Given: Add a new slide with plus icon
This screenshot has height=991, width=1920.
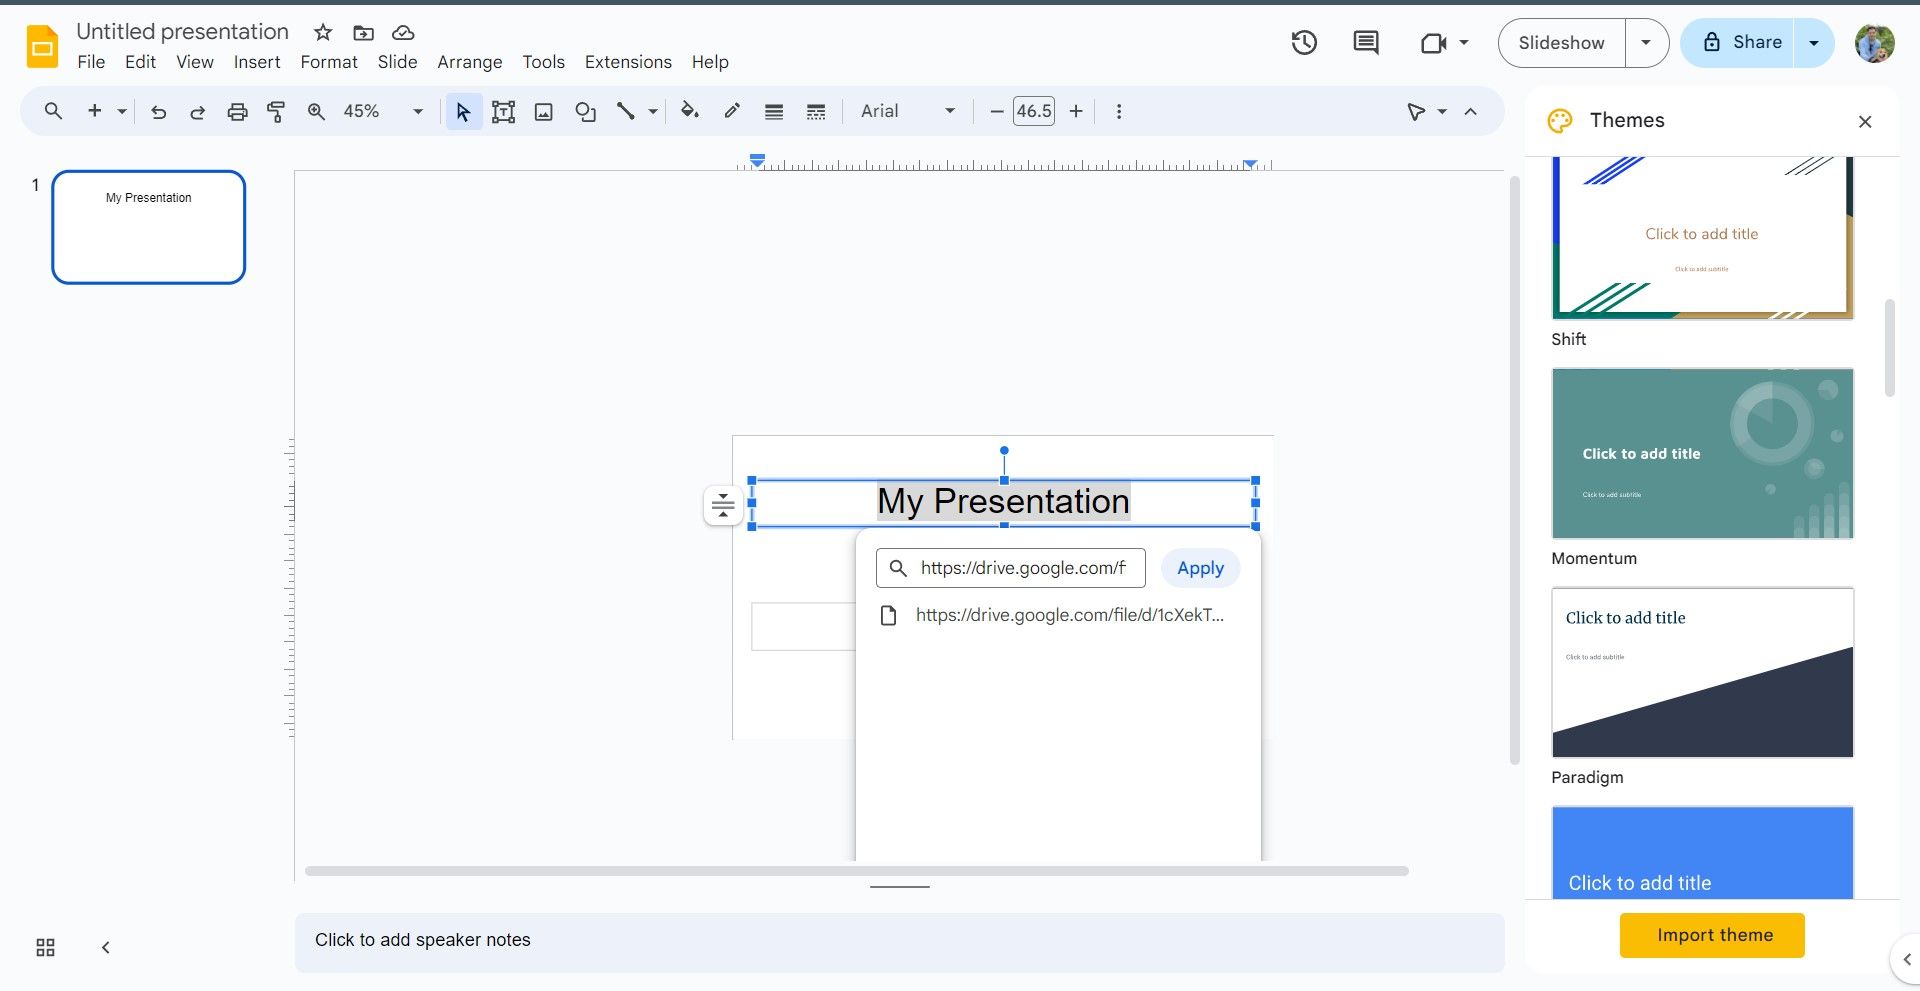Looking at the screenshot, I should 95,111.
